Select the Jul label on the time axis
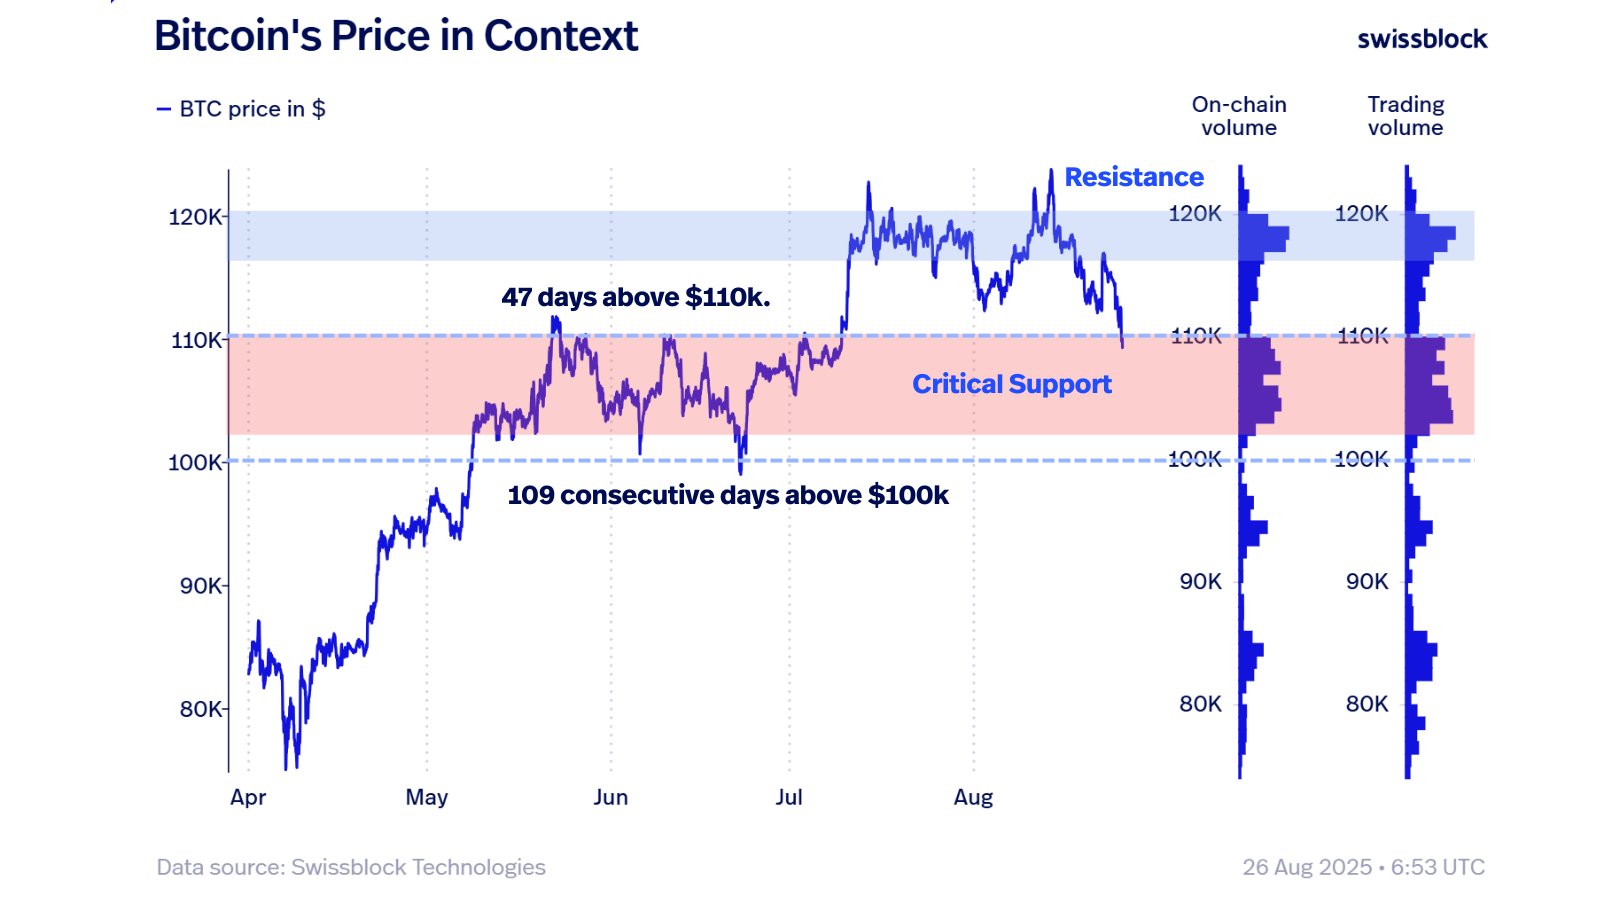The height and width of the screenshot is (900, 1600). tap(789, 797)
